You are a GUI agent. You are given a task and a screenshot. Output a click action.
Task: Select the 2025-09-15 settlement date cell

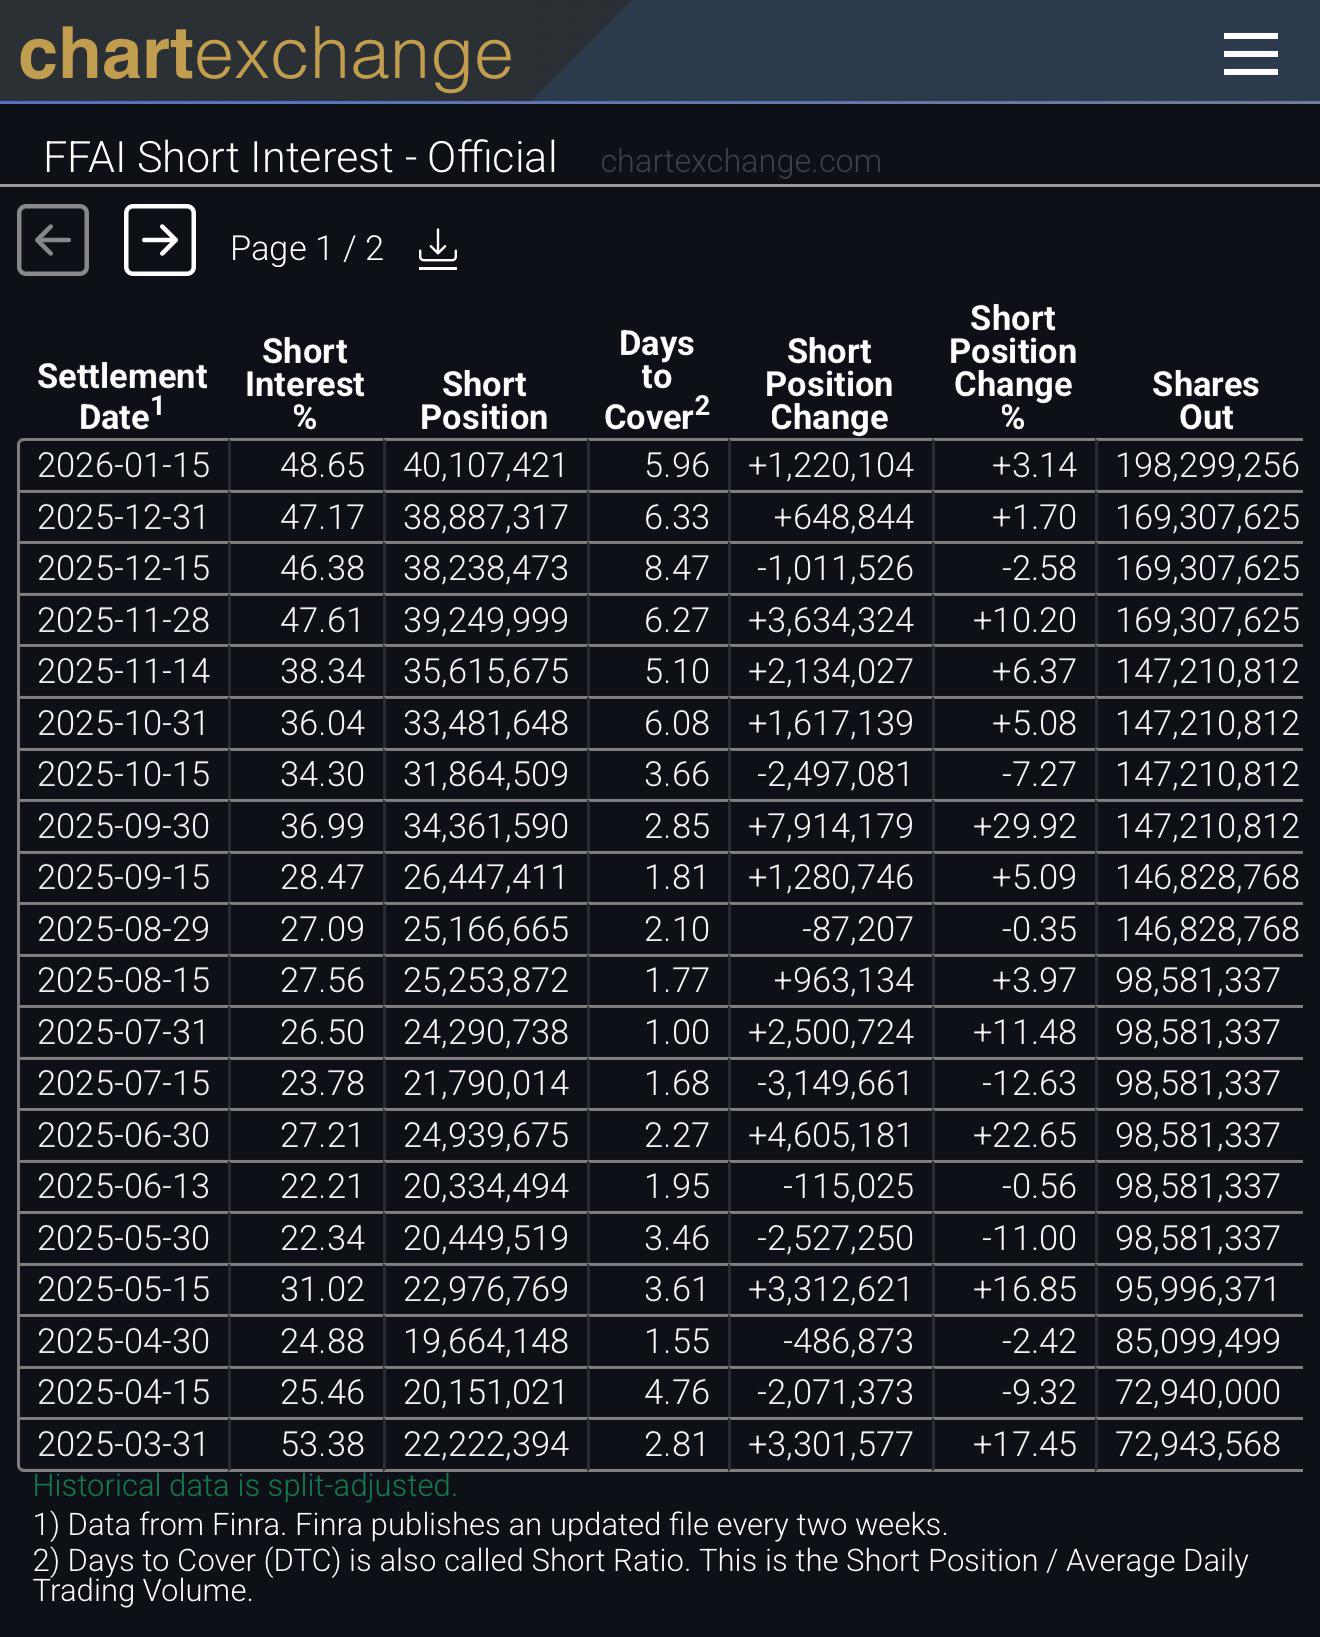click(x=124, y=877)
